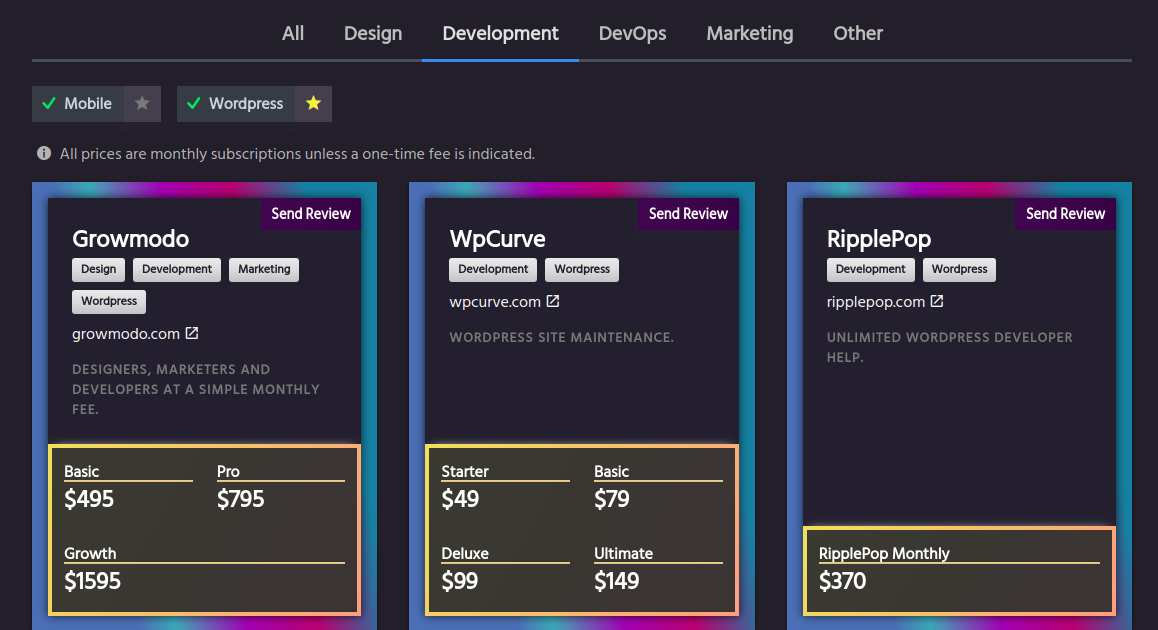Visit the growmodo.com link
Screen dimensions: 1158x630
(x=126, y=334)
